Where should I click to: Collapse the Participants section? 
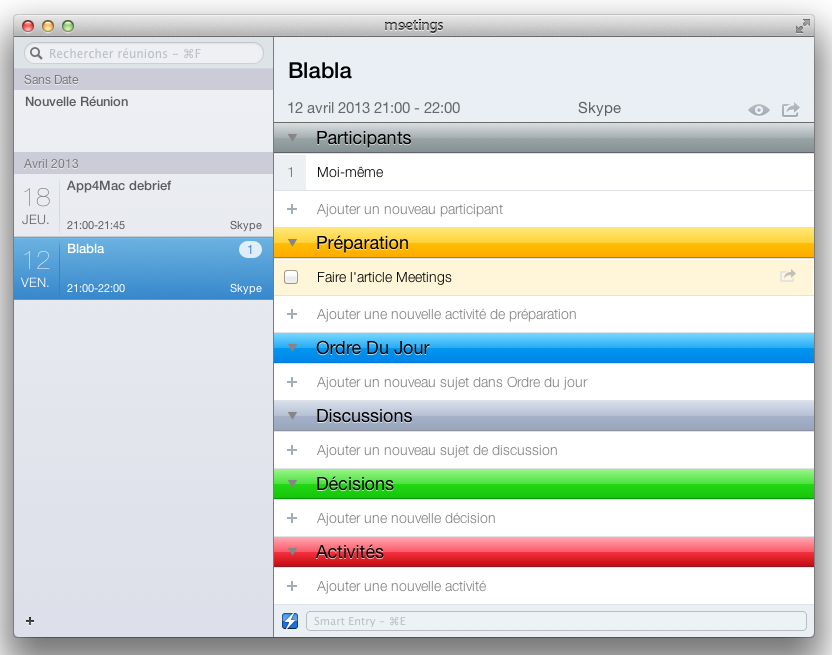(292, 138)
